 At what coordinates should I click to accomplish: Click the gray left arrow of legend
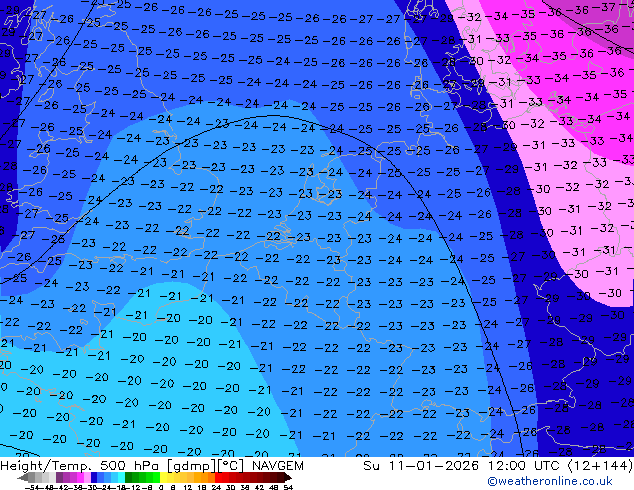(x=23, y=478)
